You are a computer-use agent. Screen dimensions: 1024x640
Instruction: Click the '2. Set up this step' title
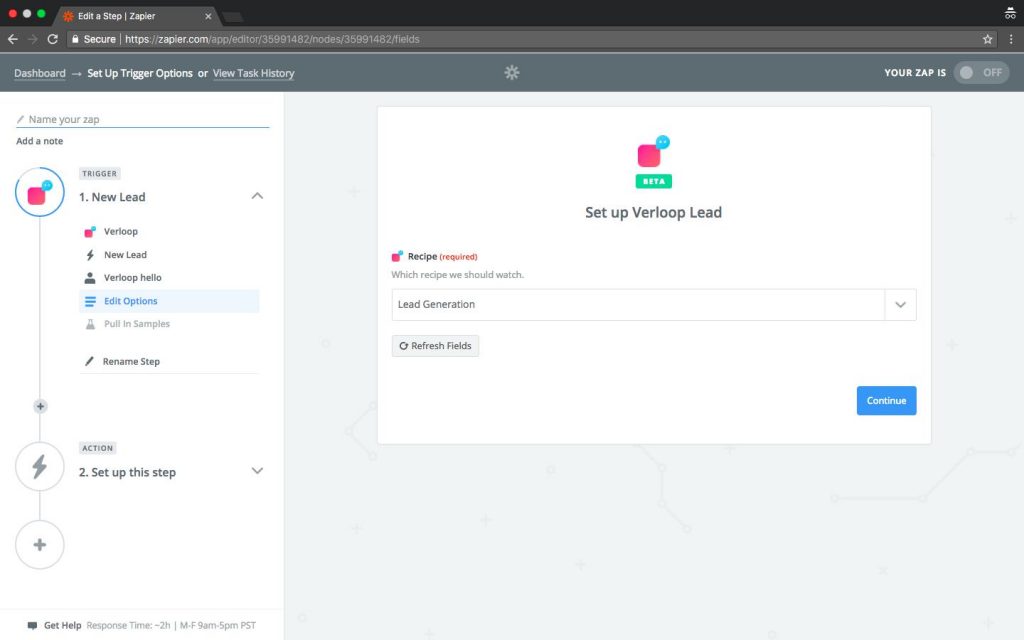(127, 472)
